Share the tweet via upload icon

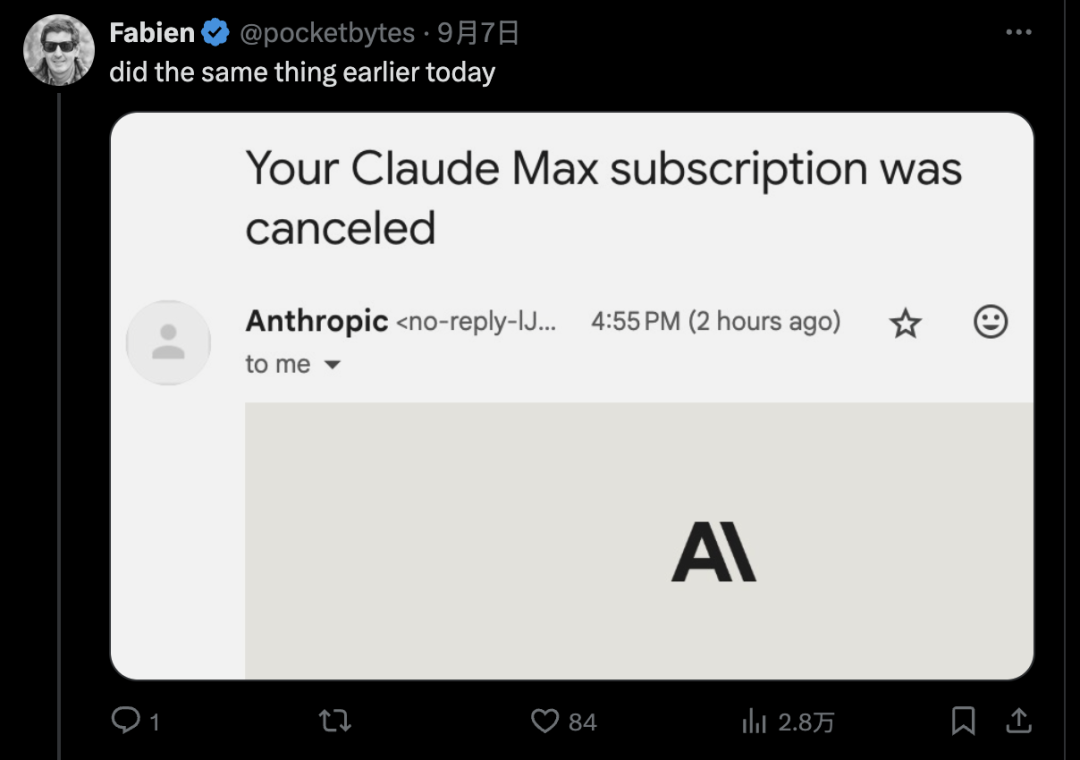click(1018, 721)
